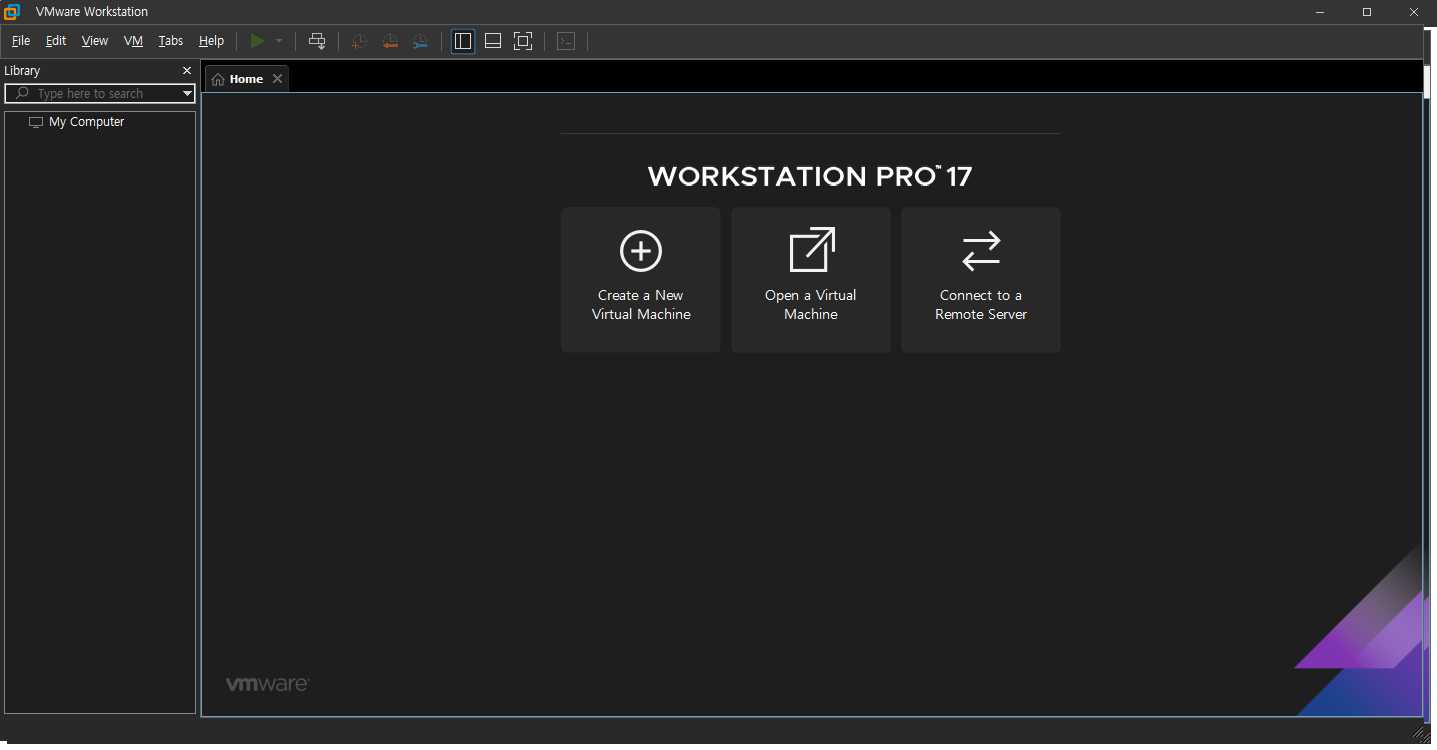
Task: Click Send Ctrl+Alt+Del toolbar icon
Action: click(317, 41)
